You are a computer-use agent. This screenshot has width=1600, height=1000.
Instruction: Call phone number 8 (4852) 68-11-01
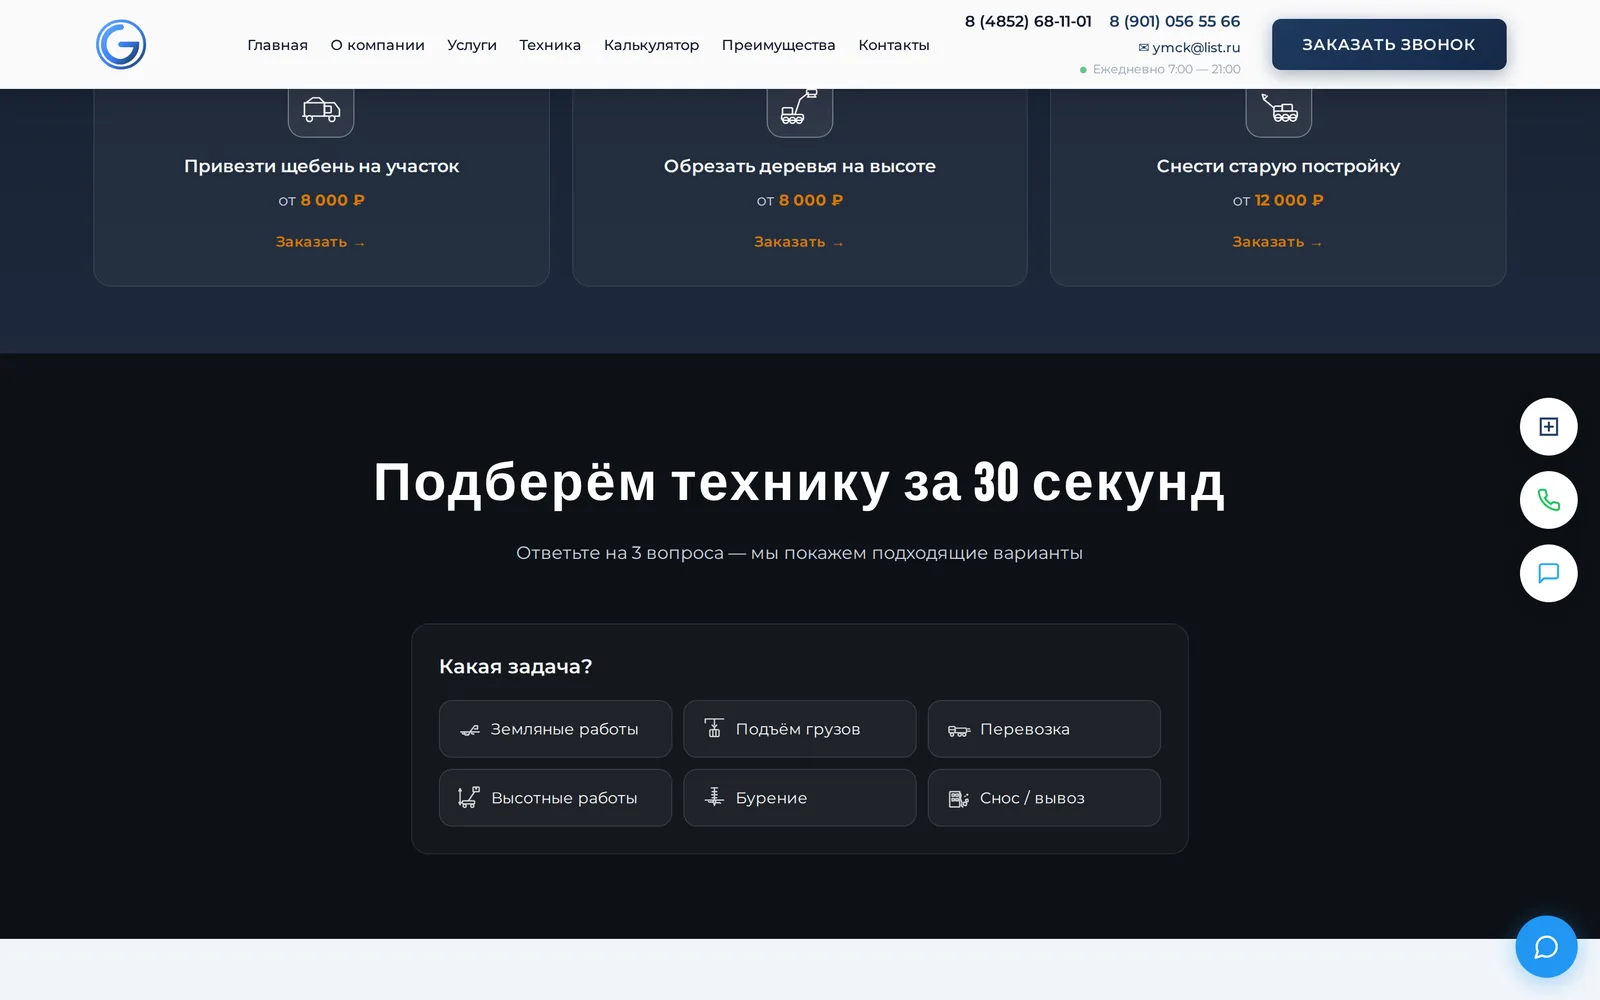(x=1028, y=21)
